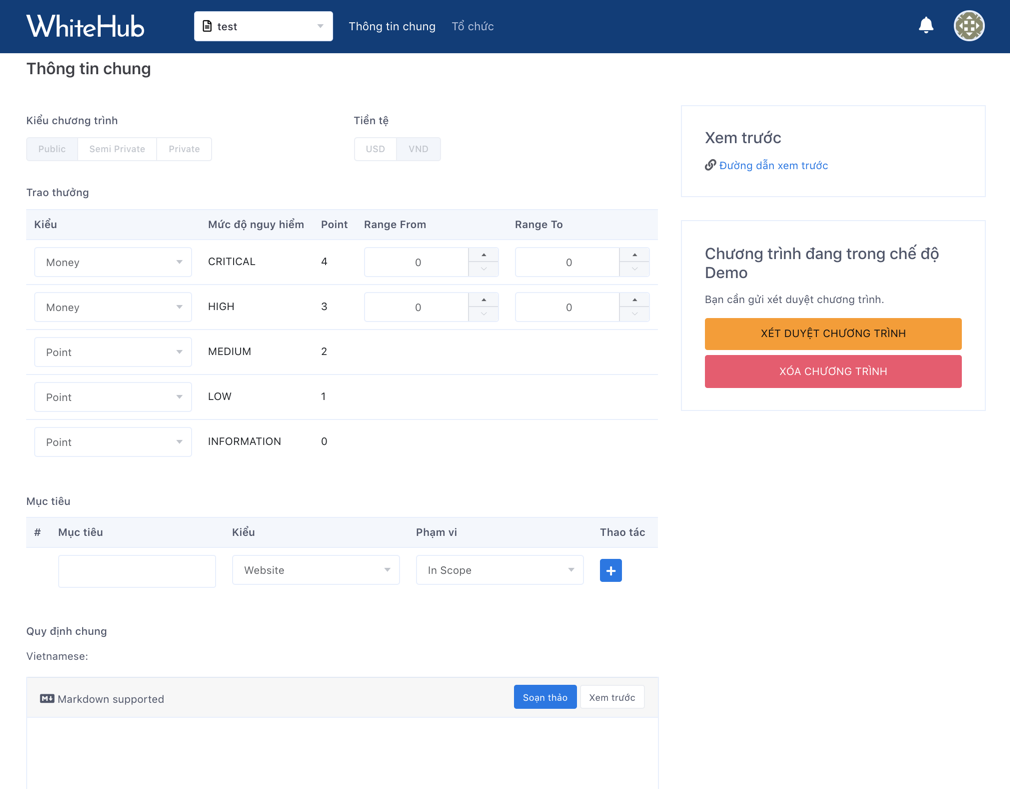Add a new objective with the blue plus button
Screen dimensions: 1010x789
pos(610,570)
